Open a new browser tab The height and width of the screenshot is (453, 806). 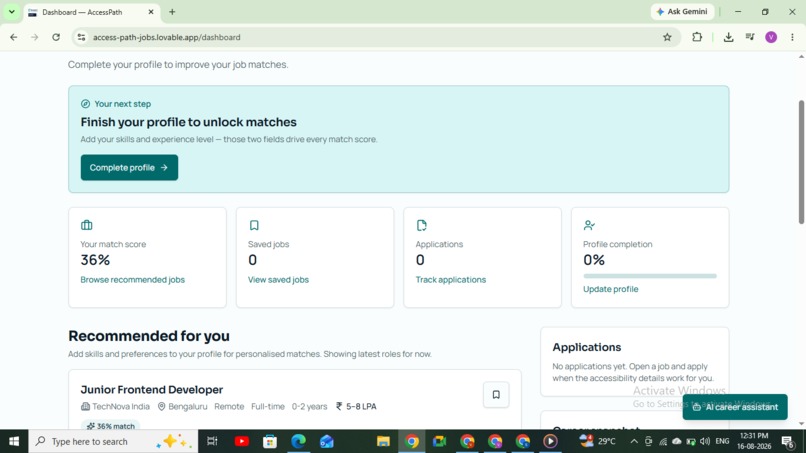172,12
